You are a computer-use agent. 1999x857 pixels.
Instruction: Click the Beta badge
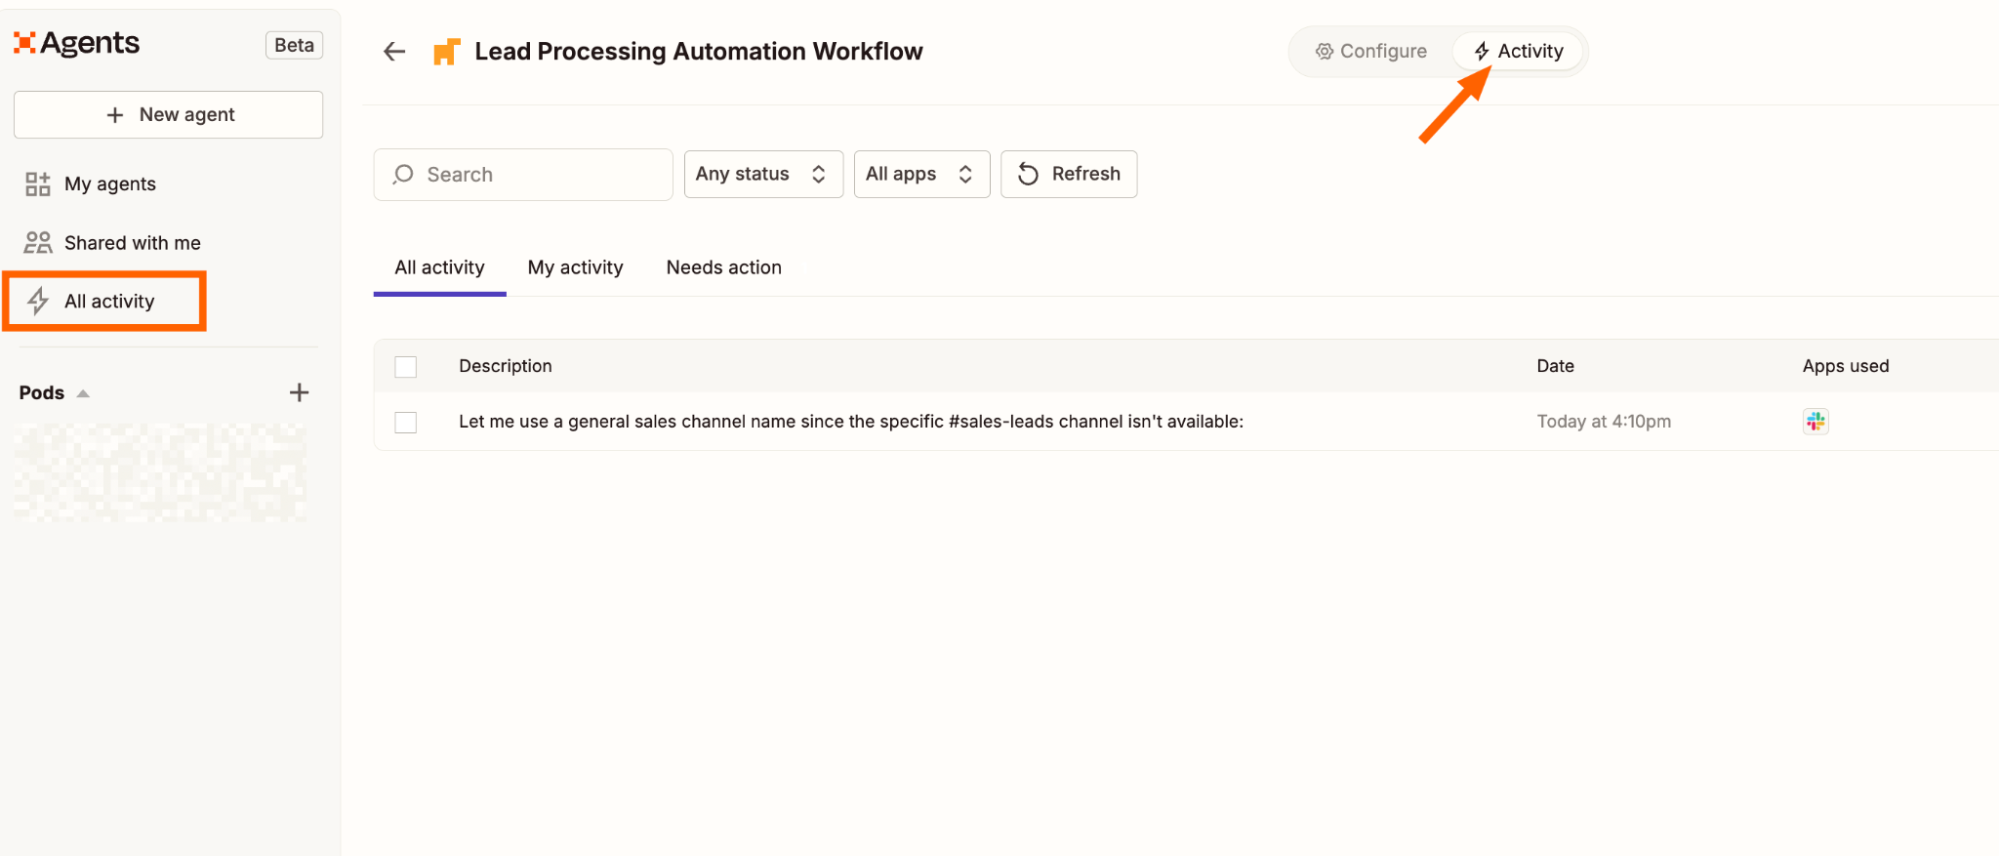(294, 45)
